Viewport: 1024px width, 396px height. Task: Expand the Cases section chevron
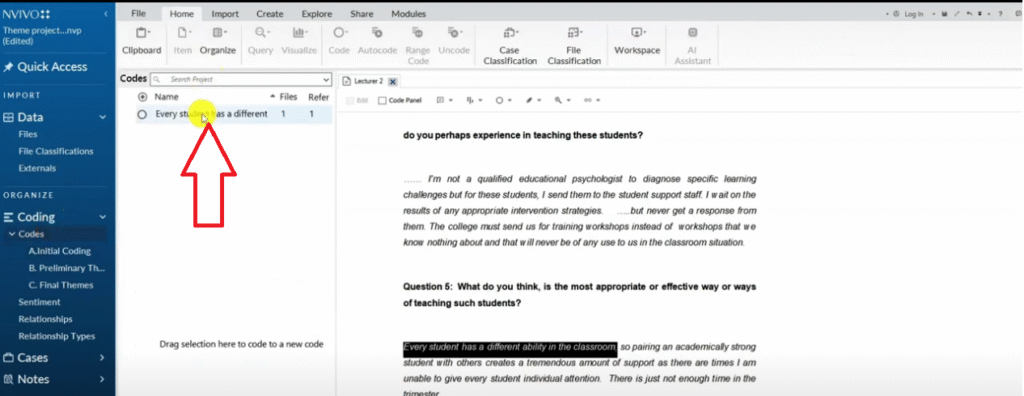point(102,357)
